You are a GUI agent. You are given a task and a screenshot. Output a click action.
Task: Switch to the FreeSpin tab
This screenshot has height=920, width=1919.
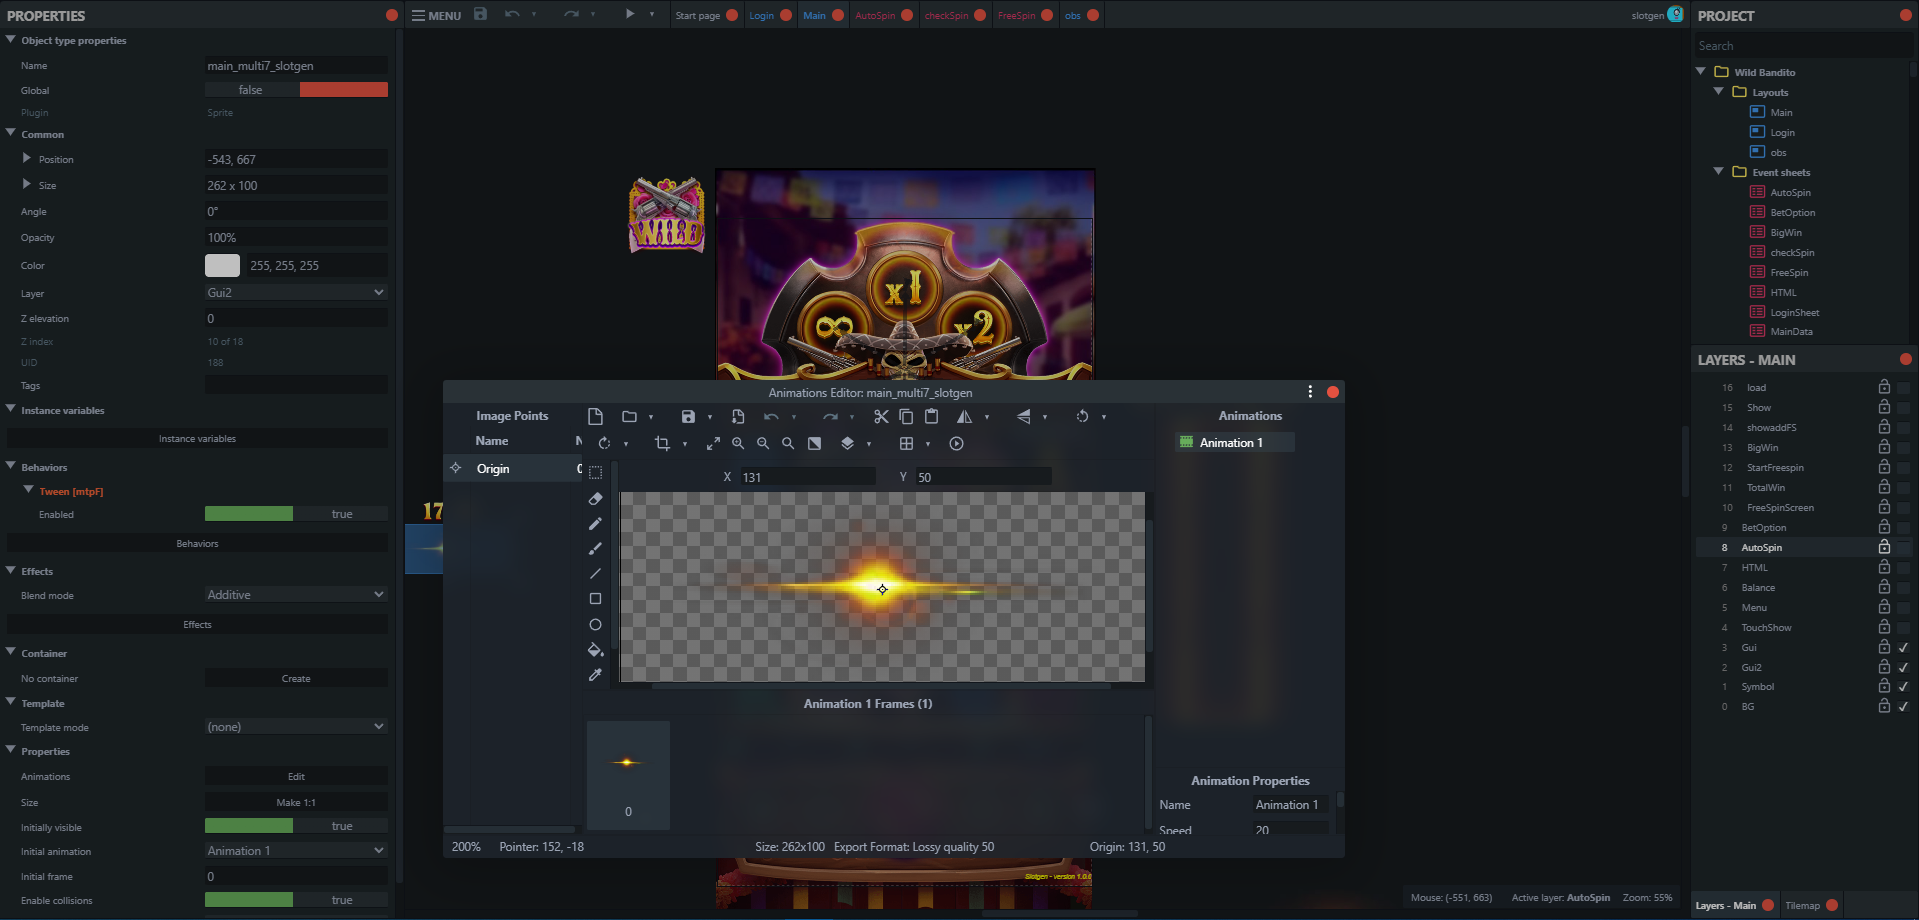tap(1016, 15)
